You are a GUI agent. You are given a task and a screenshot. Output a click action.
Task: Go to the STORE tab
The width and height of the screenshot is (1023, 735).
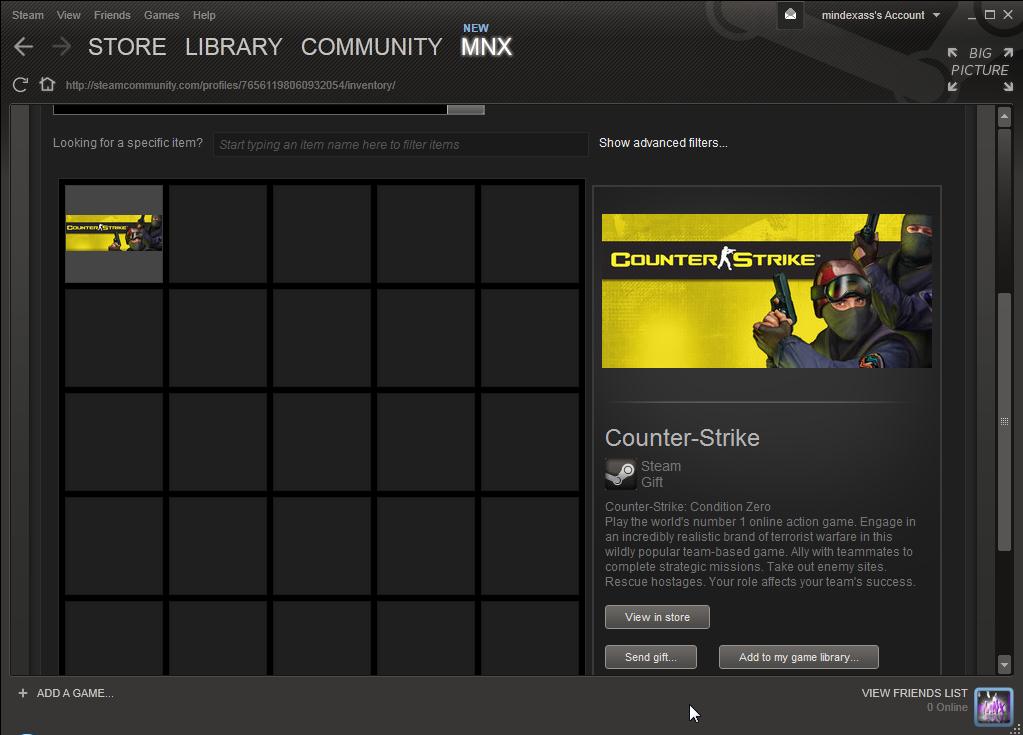tap(127, 47)
